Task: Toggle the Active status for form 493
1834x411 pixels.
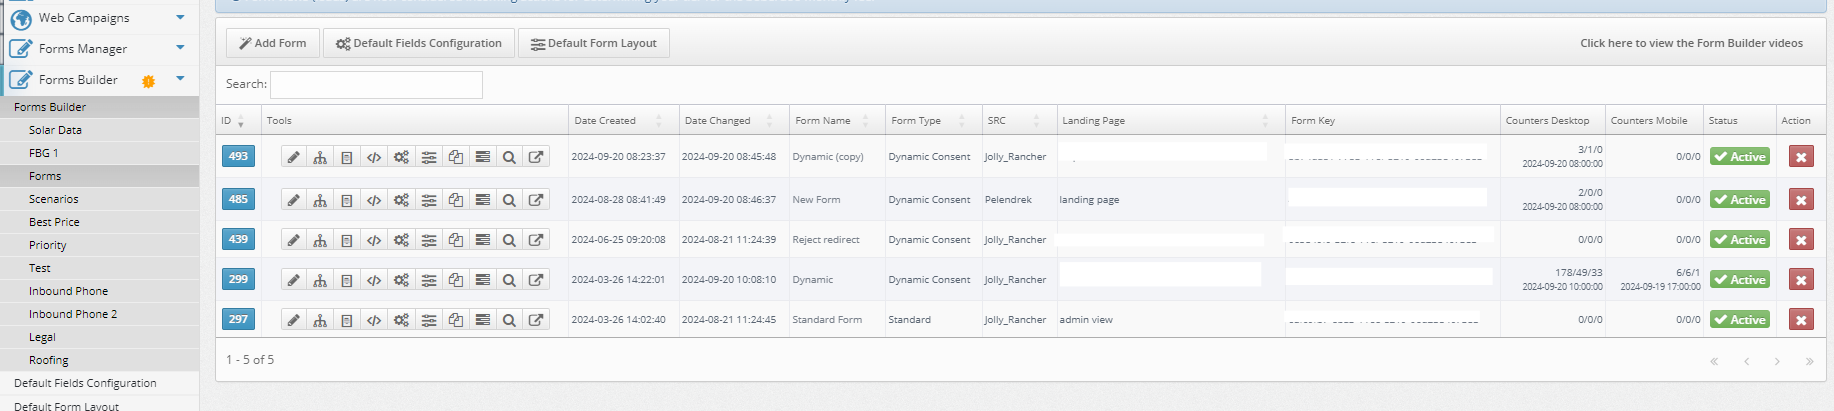Action: pyautogui.click(x=1739, y=157)
